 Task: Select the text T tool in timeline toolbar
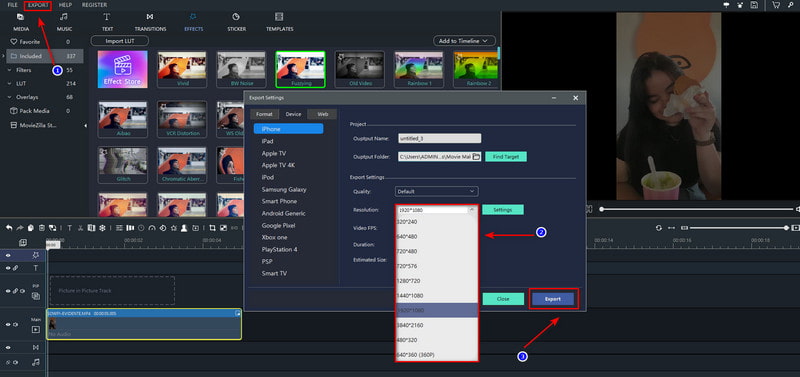pyautogui.click(x=70, y=228)
